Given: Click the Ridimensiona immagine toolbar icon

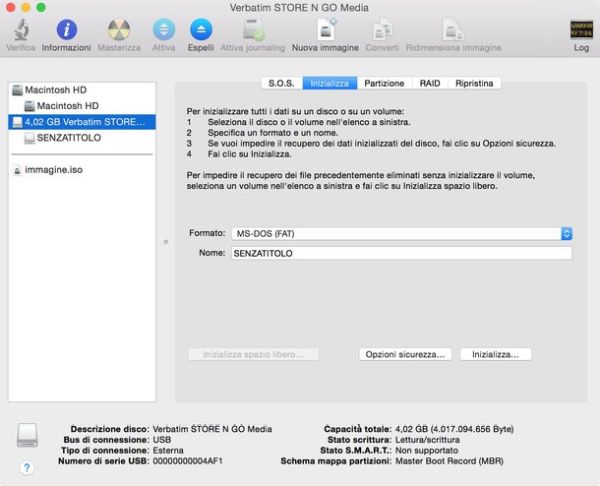Looking at the screenshot, I should point(453,30).
